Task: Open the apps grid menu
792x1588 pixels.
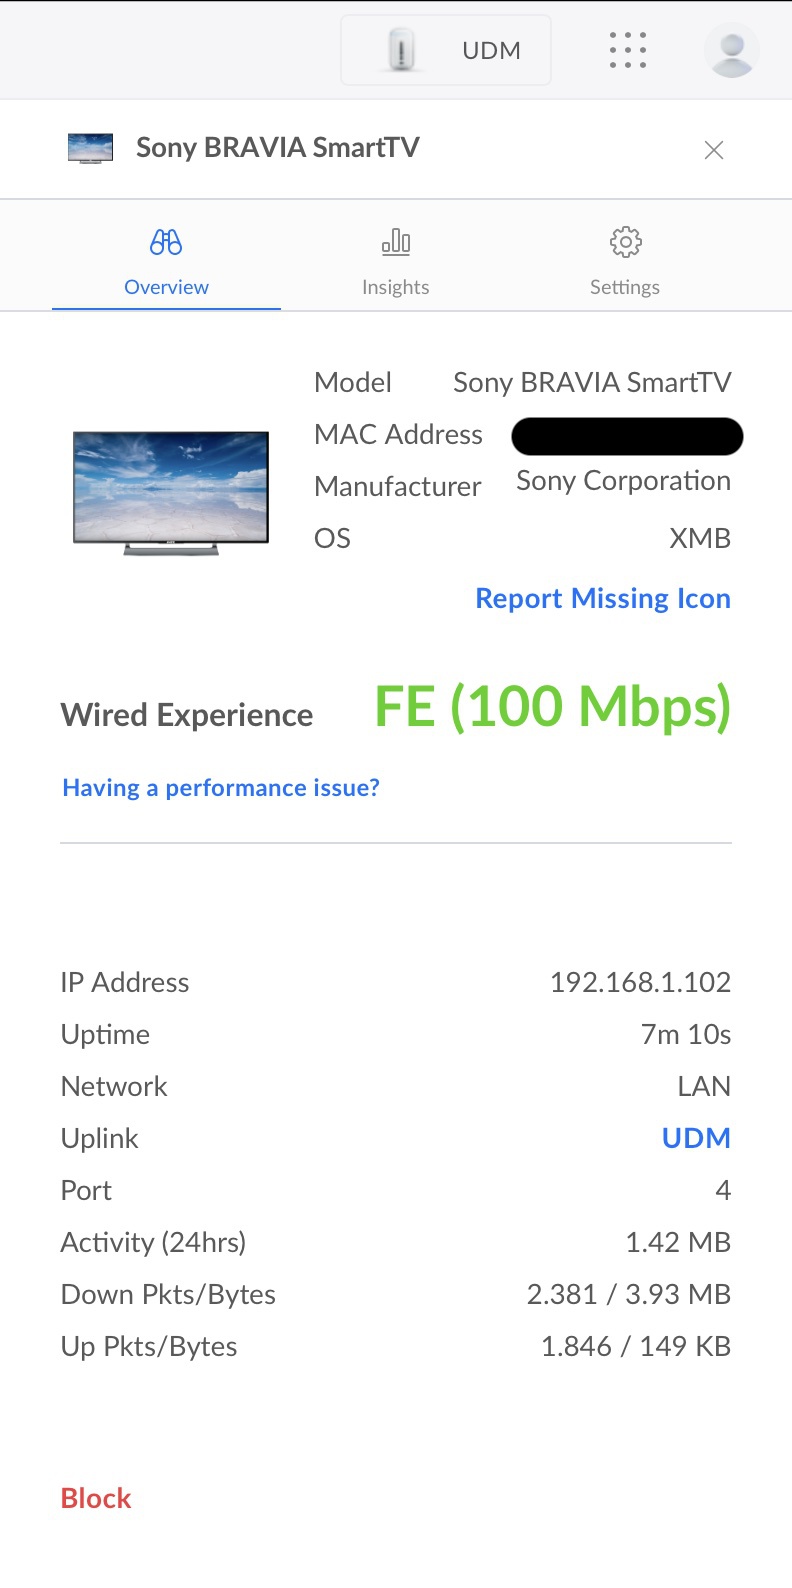Action: coord(627,50)
